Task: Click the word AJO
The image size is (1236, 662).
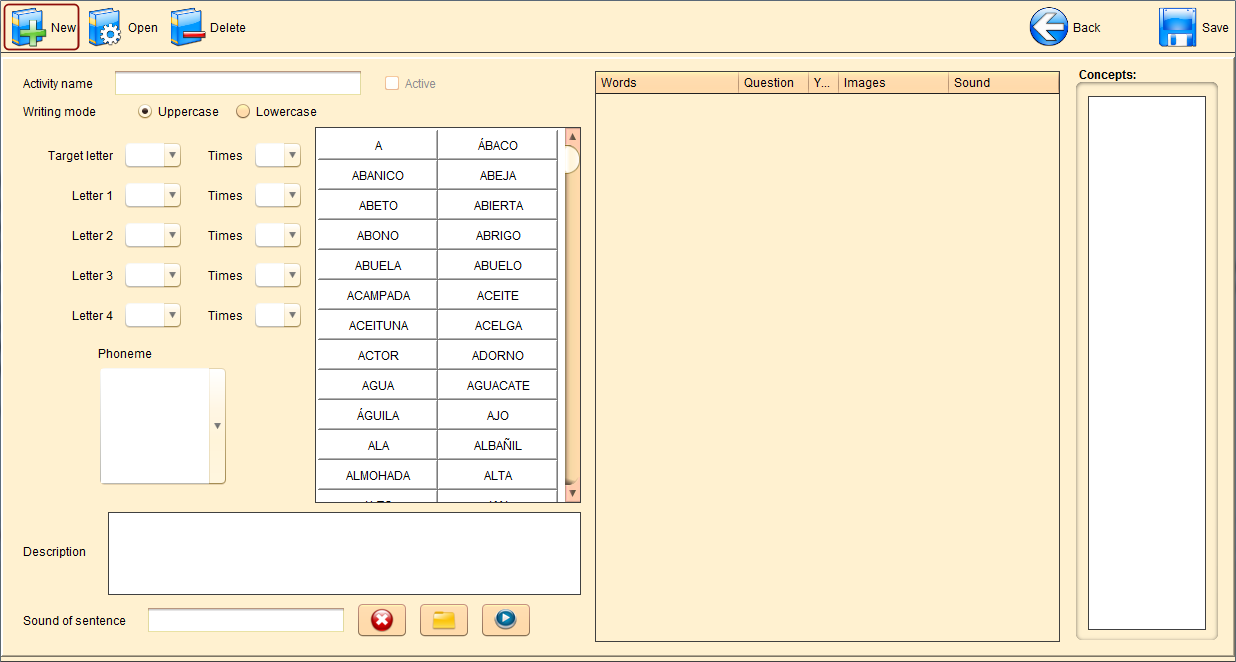Action: (x=498, y=415)
